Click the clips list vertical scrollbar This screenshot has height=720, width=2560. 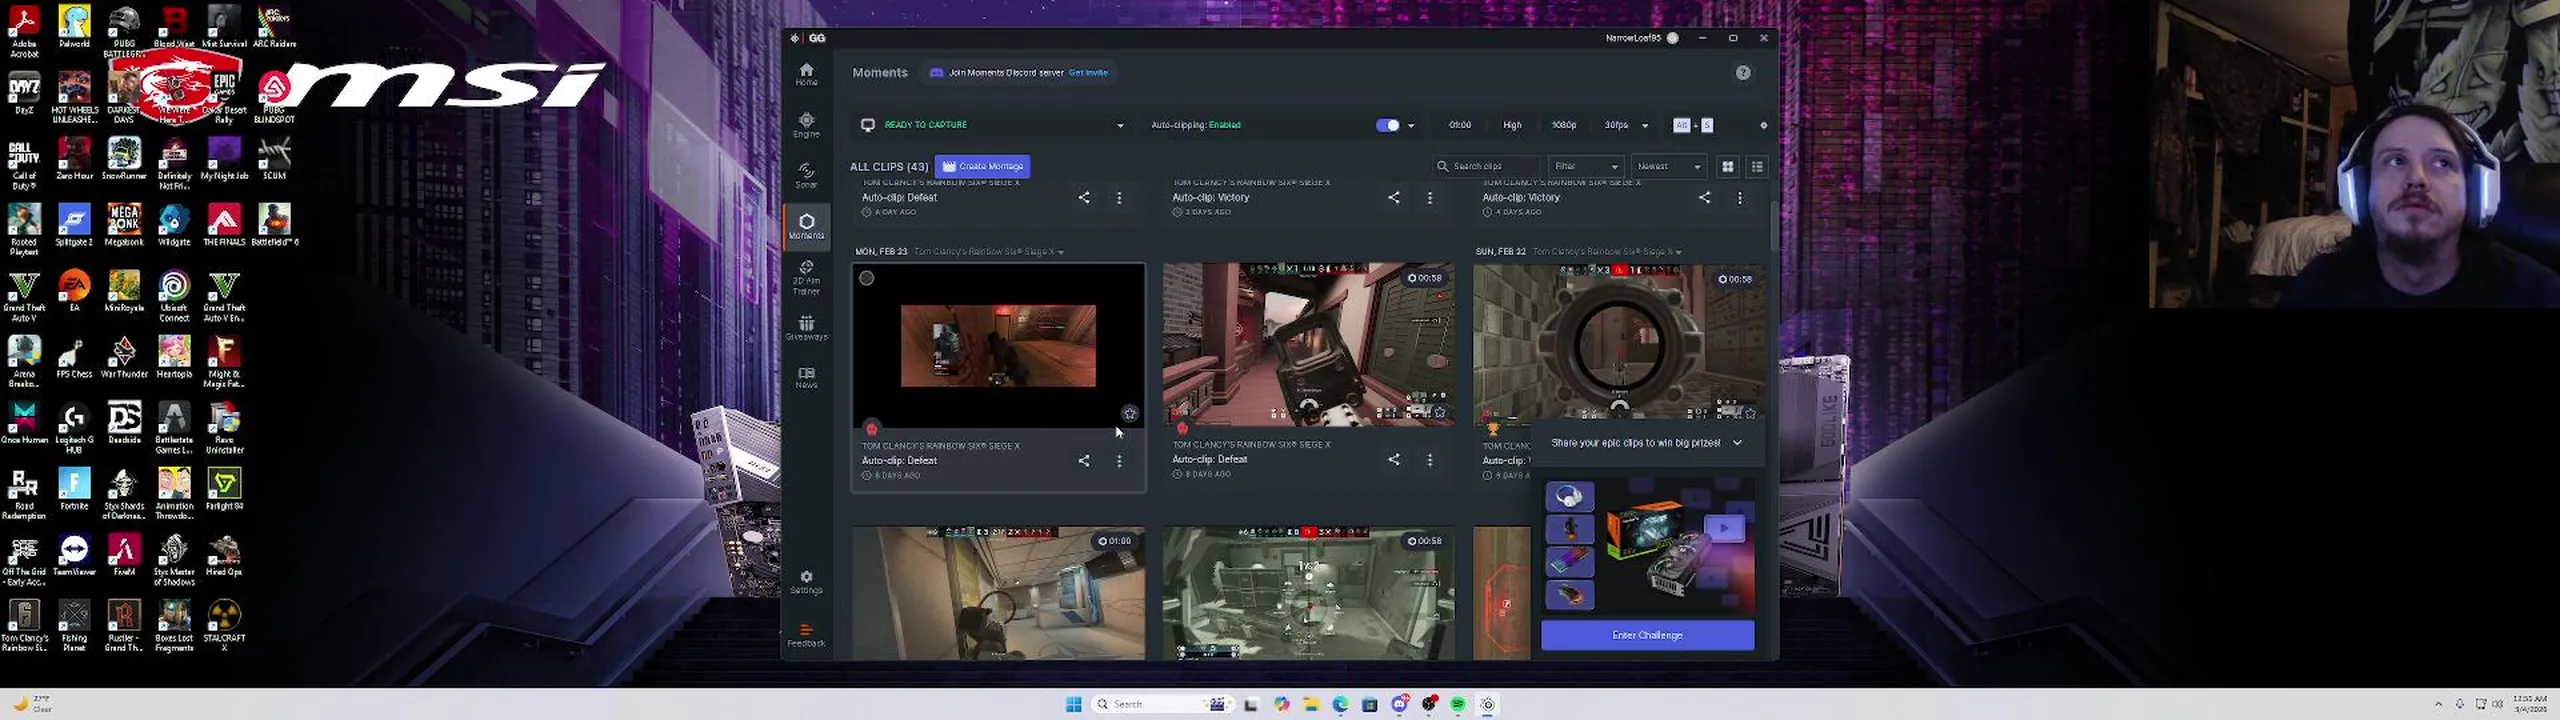point(1774,227)
